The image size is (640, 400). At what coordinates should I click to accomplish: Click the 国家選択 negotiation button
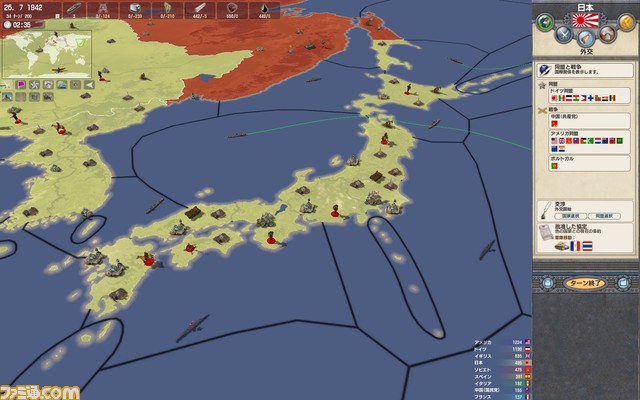click(x=570, y=216)
